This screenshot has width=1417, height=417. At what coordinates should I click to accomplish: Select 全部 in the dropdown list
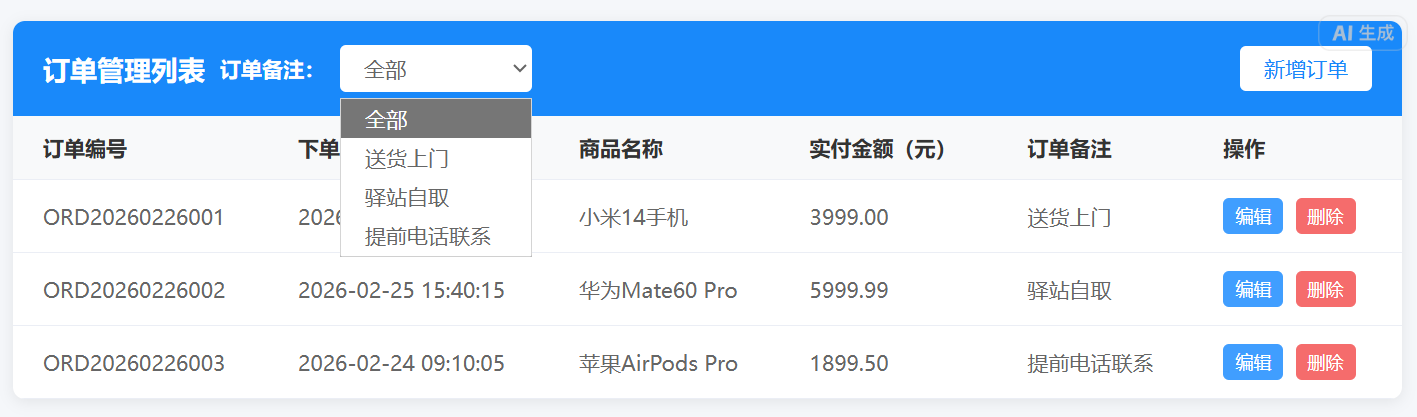point(435,120)
